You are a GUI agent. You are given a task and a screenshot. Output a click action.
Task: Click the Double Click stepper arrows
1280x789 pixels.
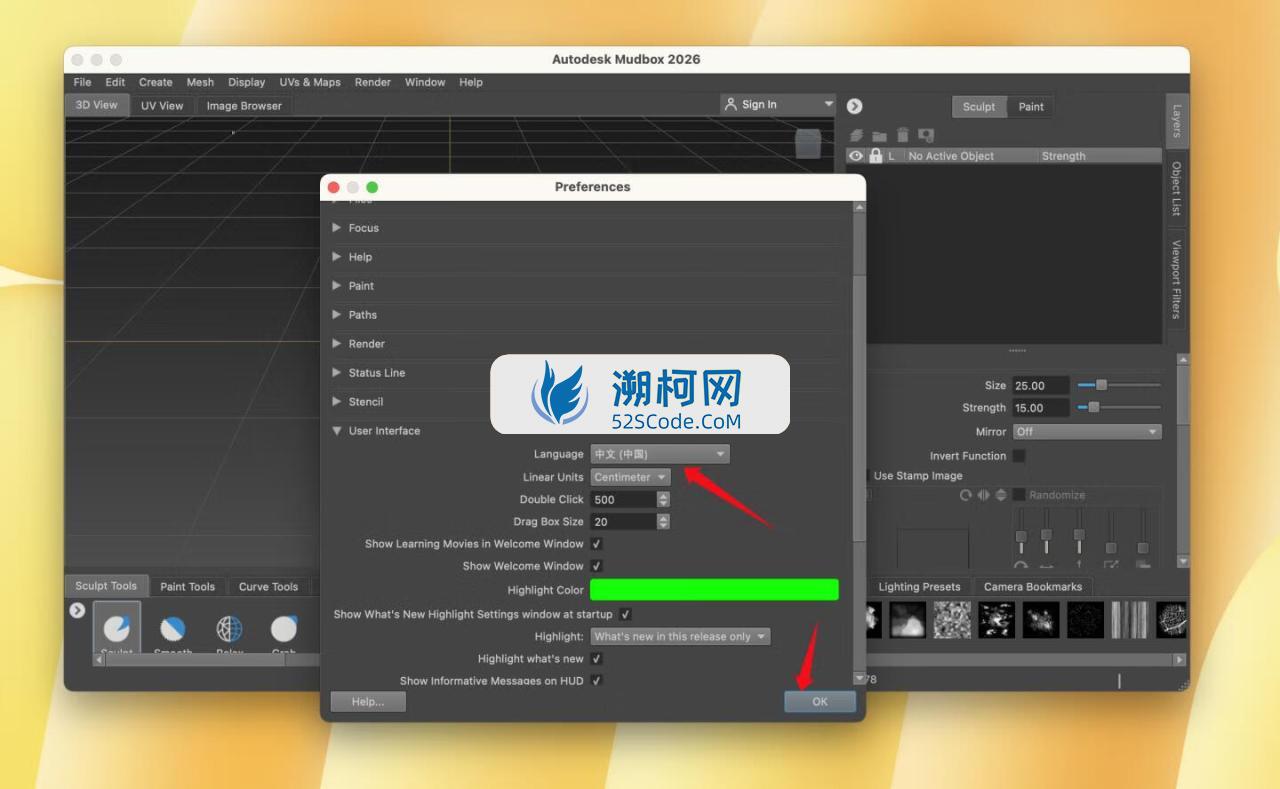pyautogui.click(x=663, y=499)
